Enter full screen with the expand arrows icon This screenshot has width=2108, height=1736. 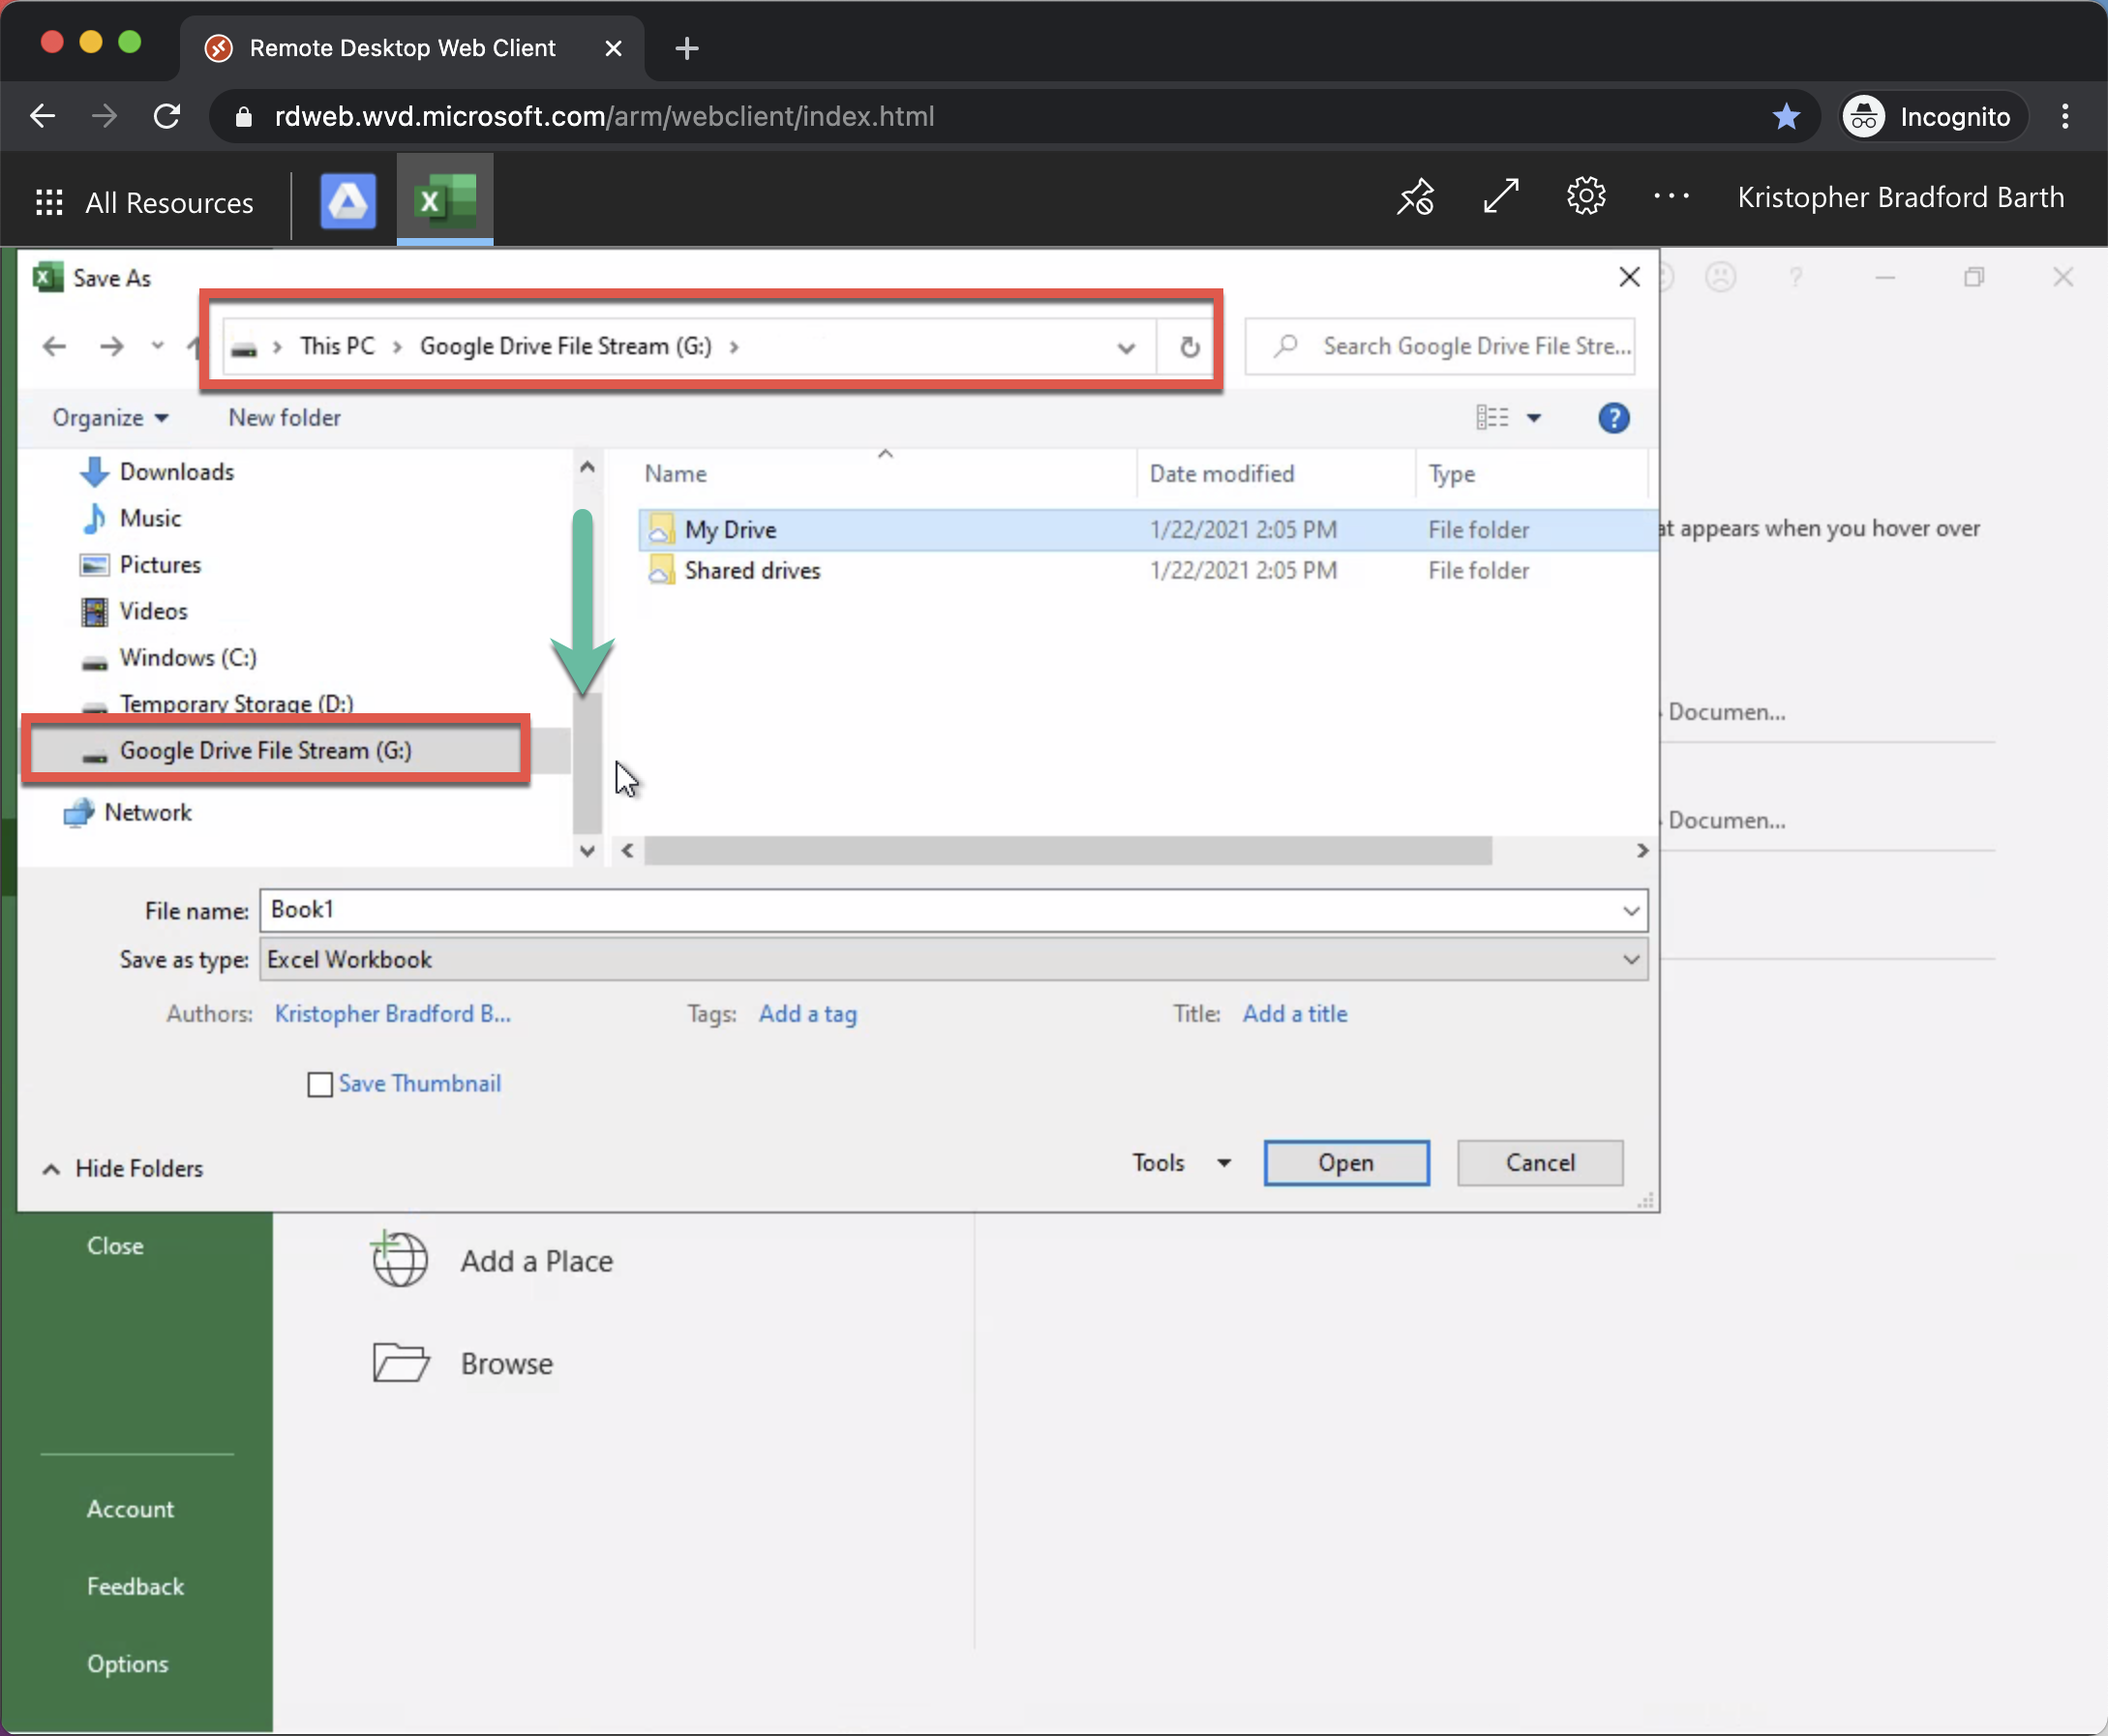point(1501,196)
